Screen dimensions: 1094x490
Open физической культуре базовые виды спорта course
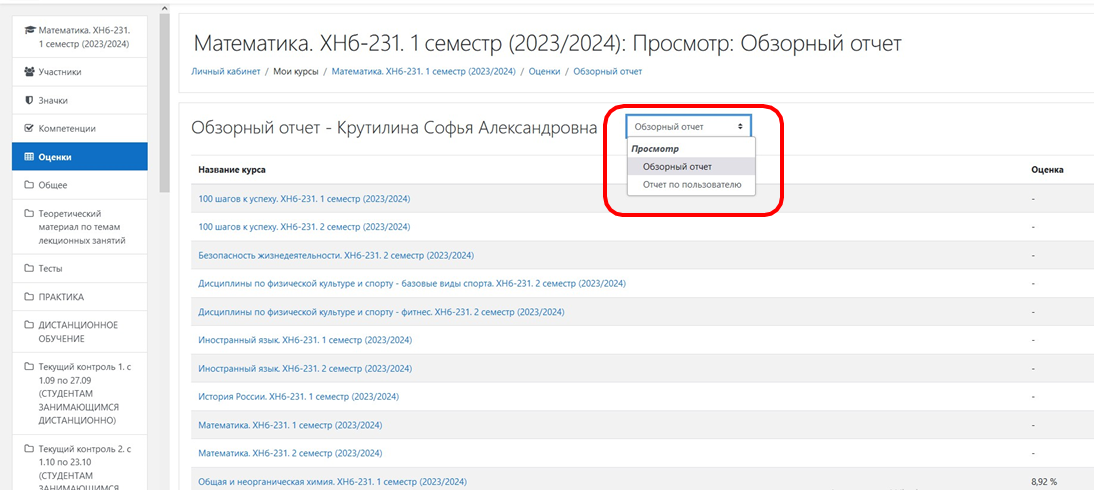412,284
